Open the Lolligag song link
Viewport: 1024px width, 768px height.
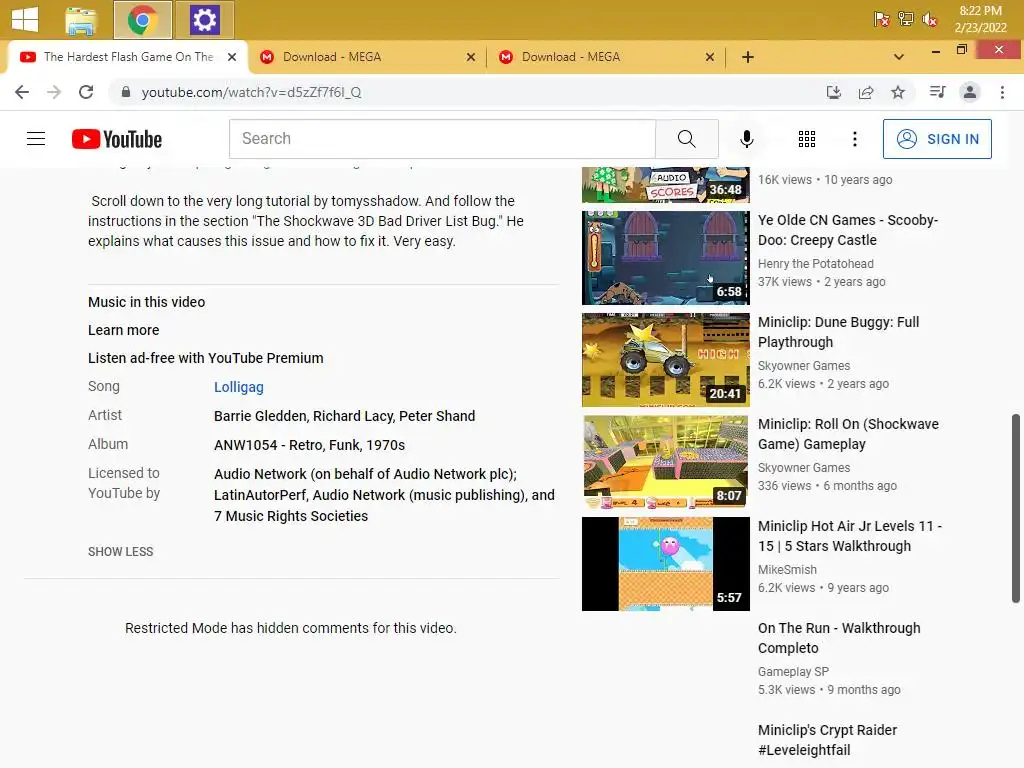239,387
